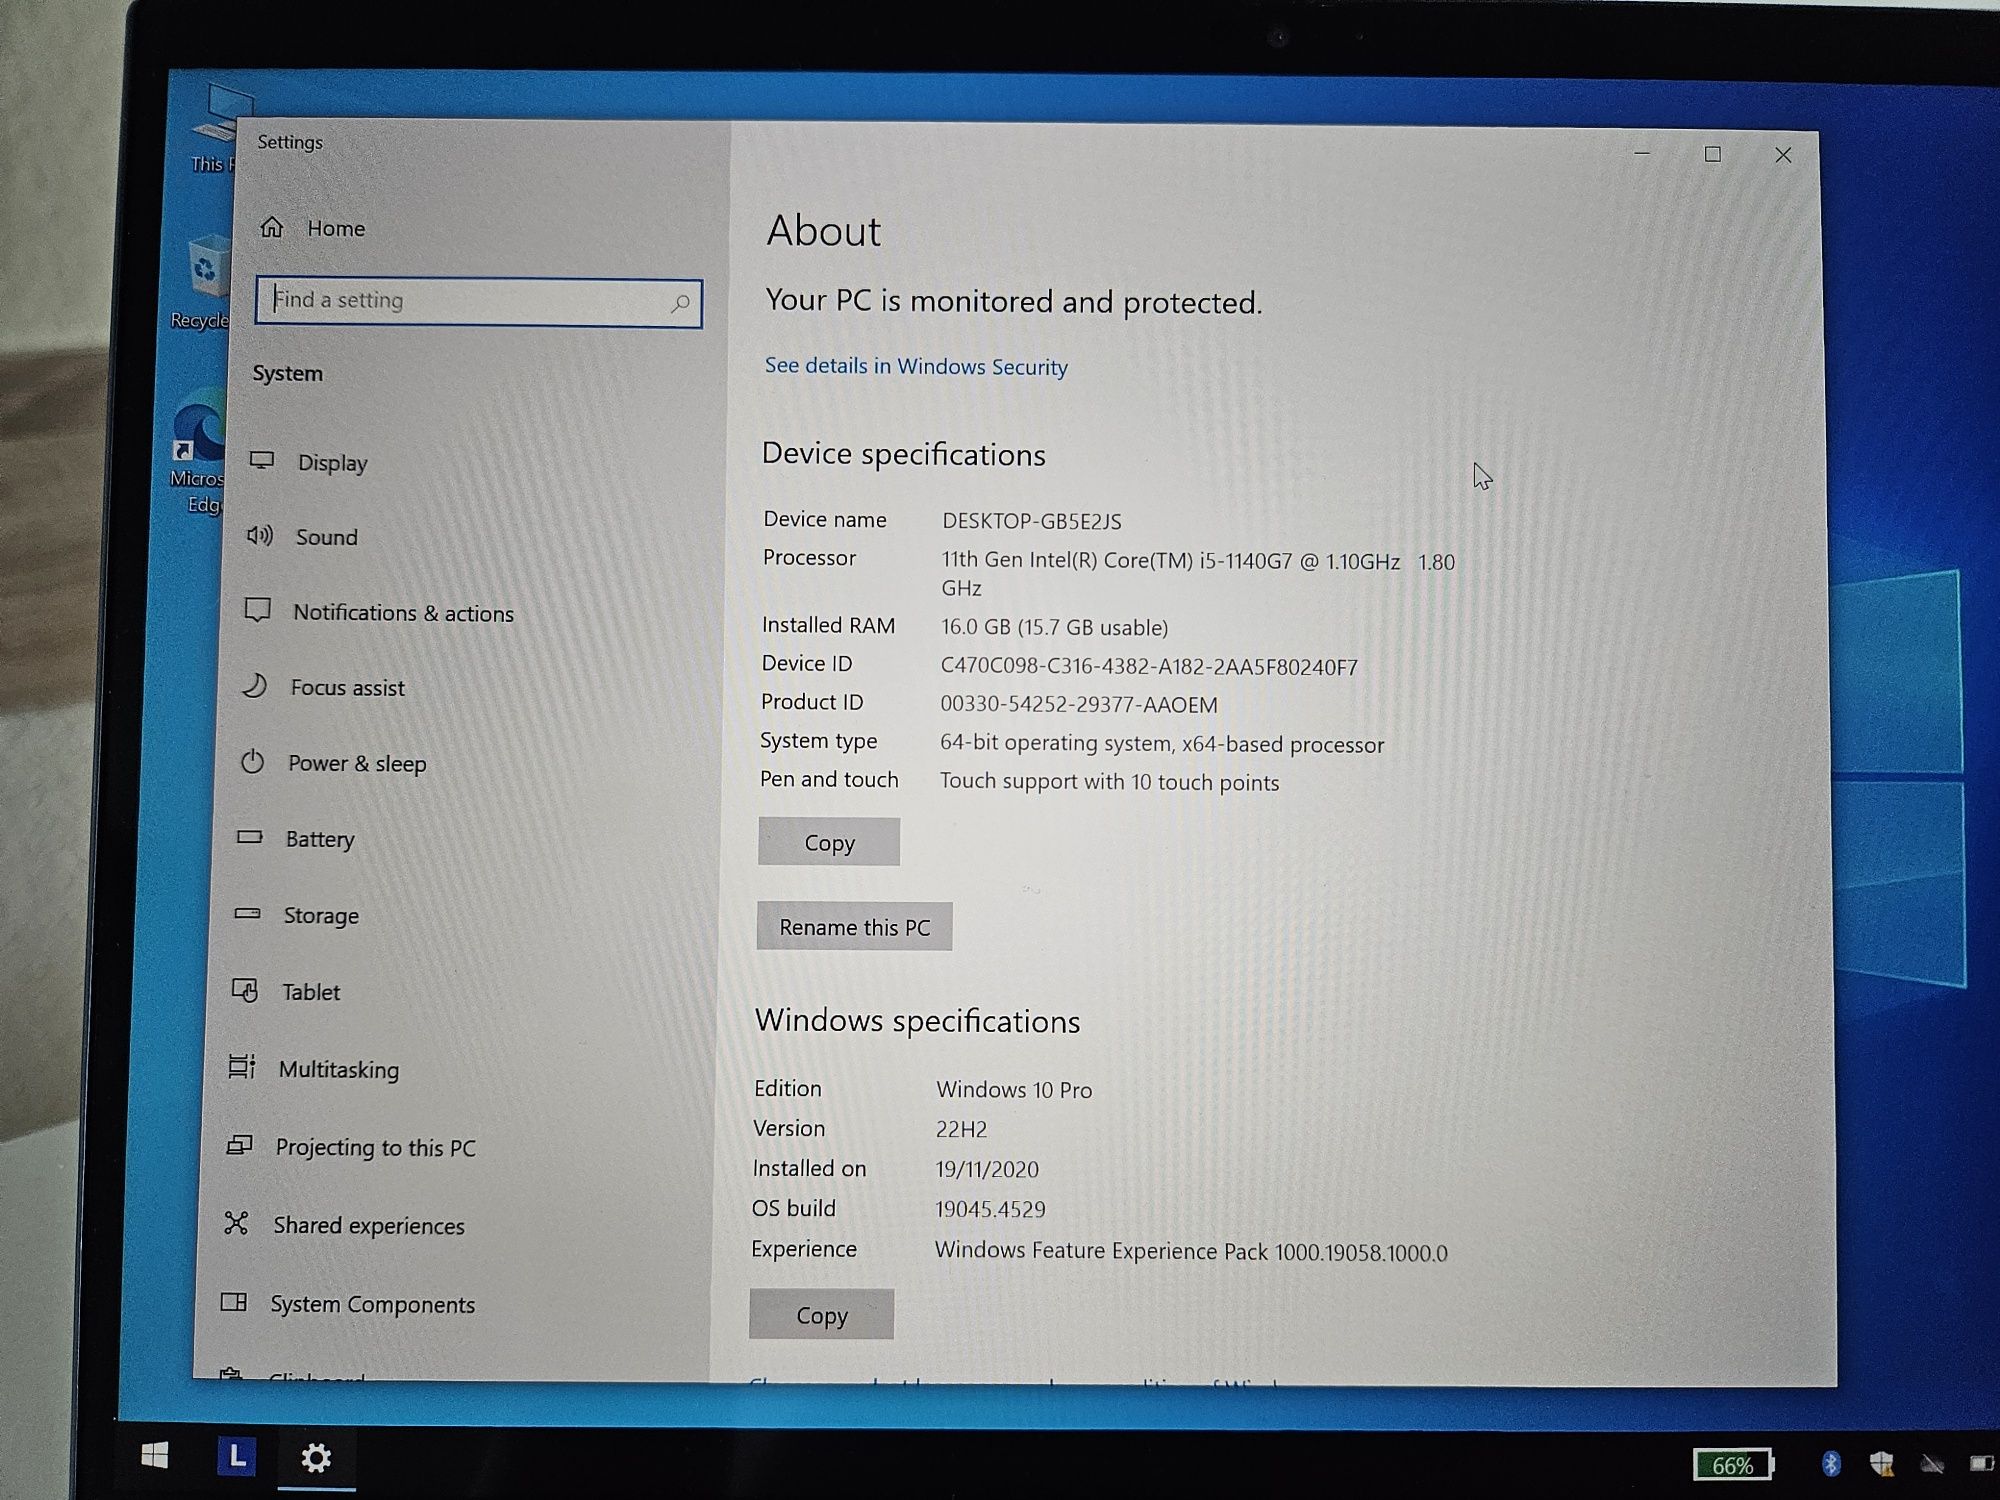
Task: Click the Settings gear taskbar icon
Action: coord(316,1458)
